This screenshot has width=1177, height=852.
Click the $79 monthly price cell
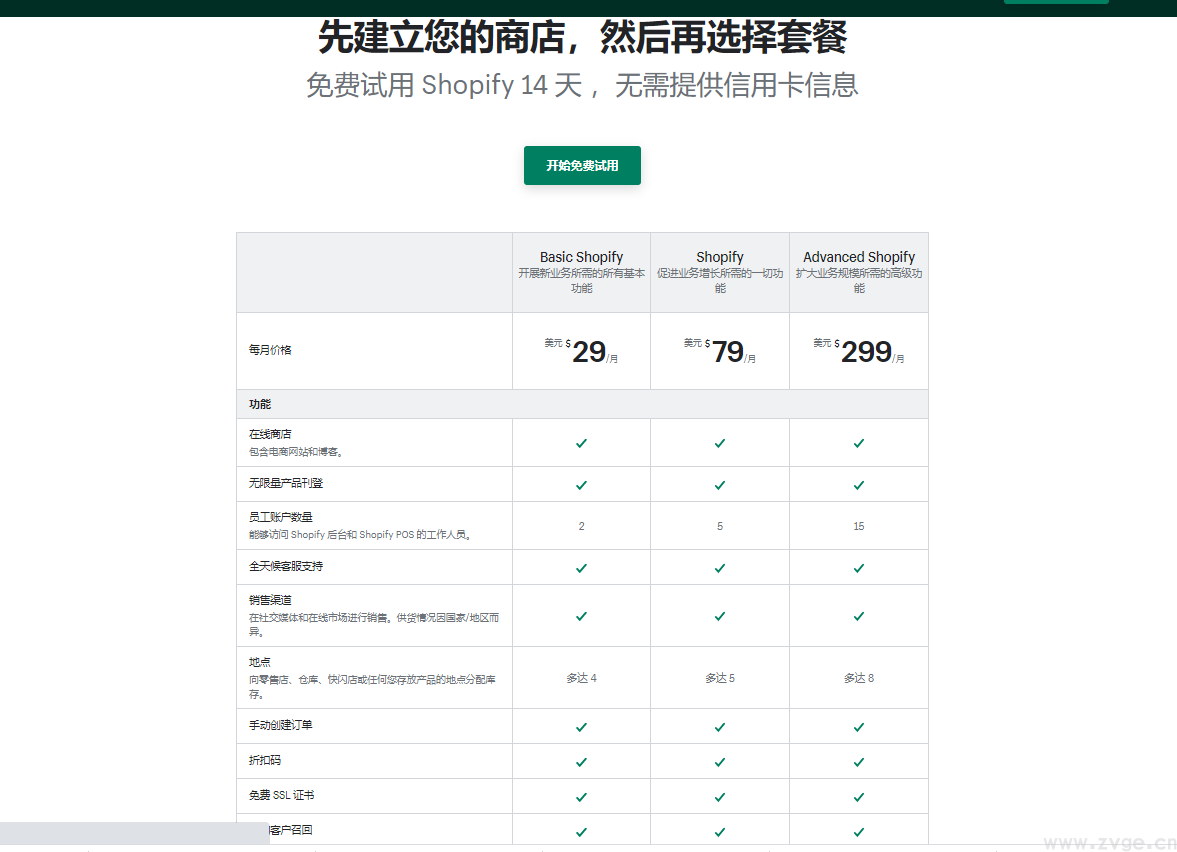pyautogui.click(x=719, y=350)
